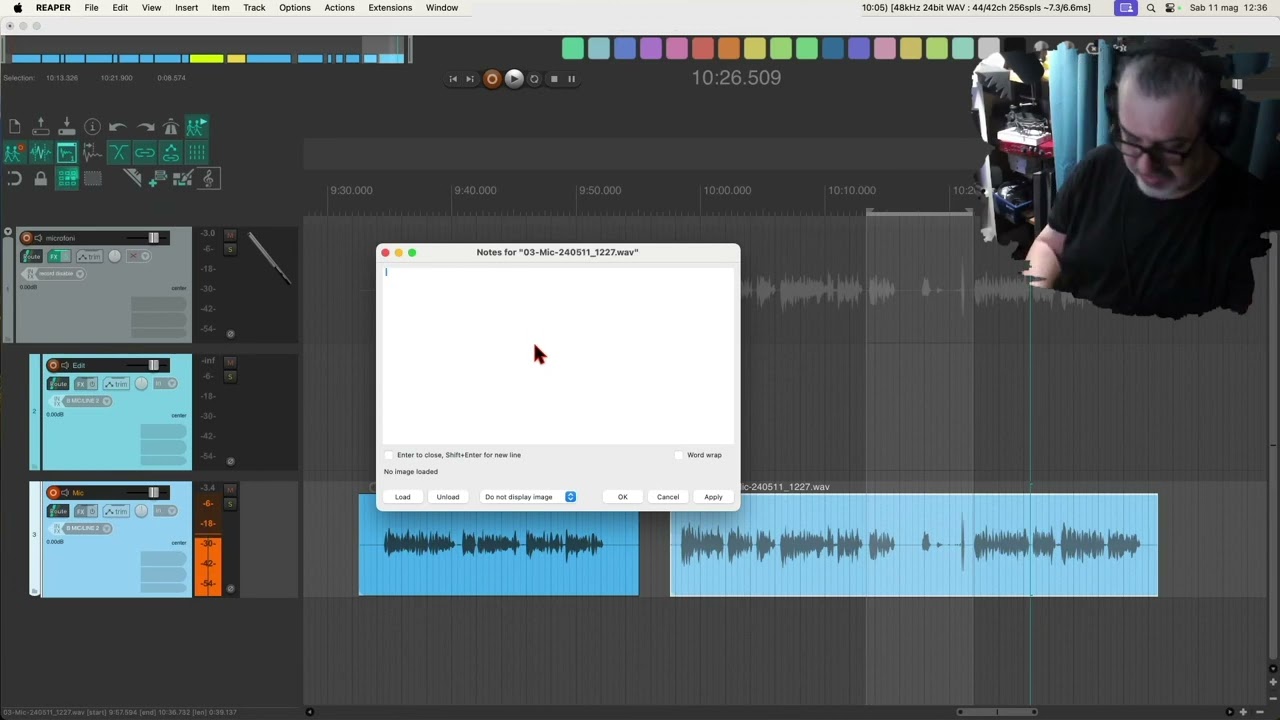Click trim envelope button on Mic track

[x=116, y=511]
